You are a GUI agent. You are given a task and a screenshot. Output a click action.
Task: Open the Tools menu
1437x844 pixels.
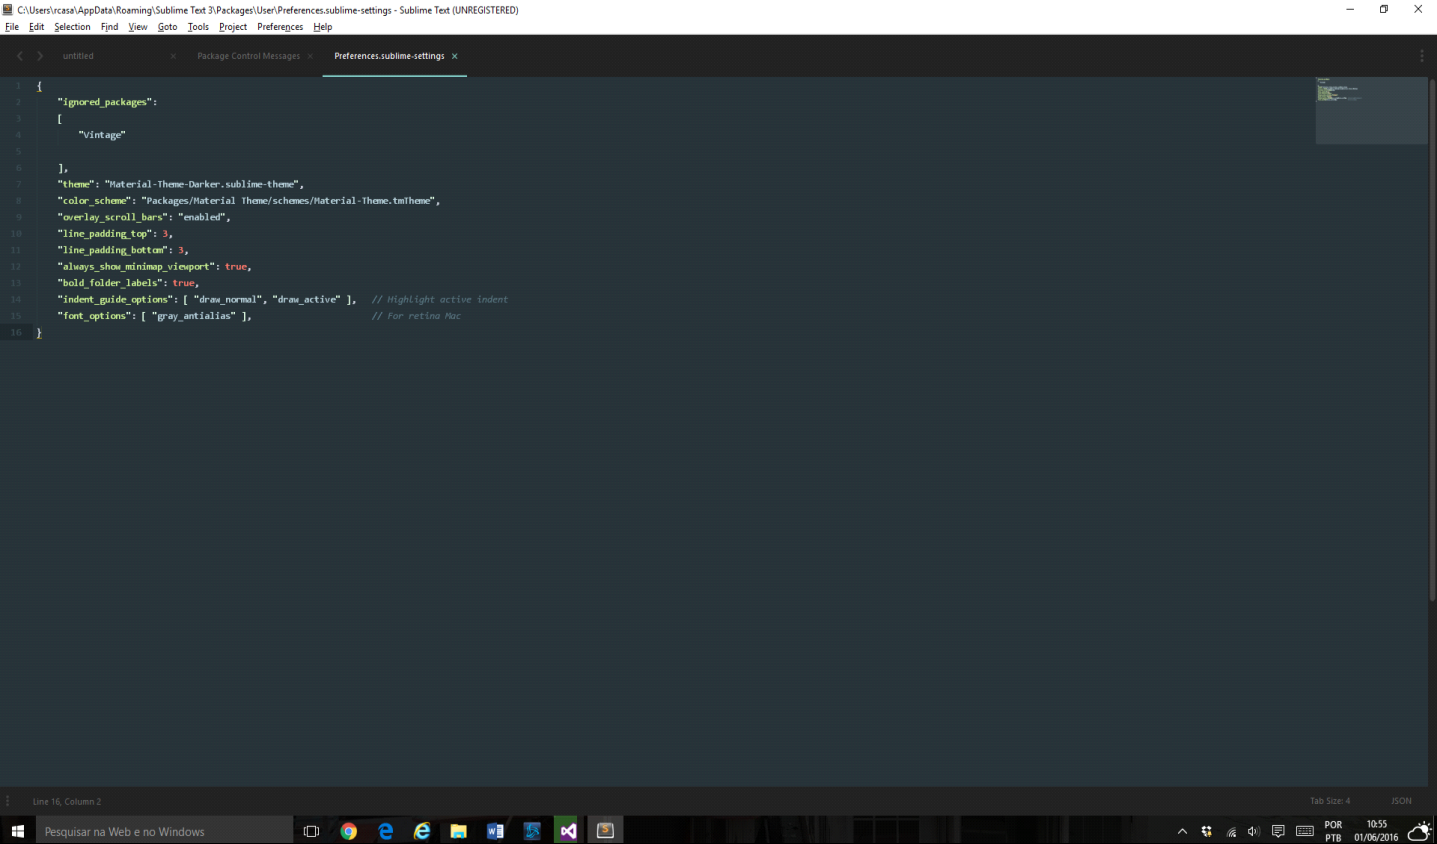[198, 27]
